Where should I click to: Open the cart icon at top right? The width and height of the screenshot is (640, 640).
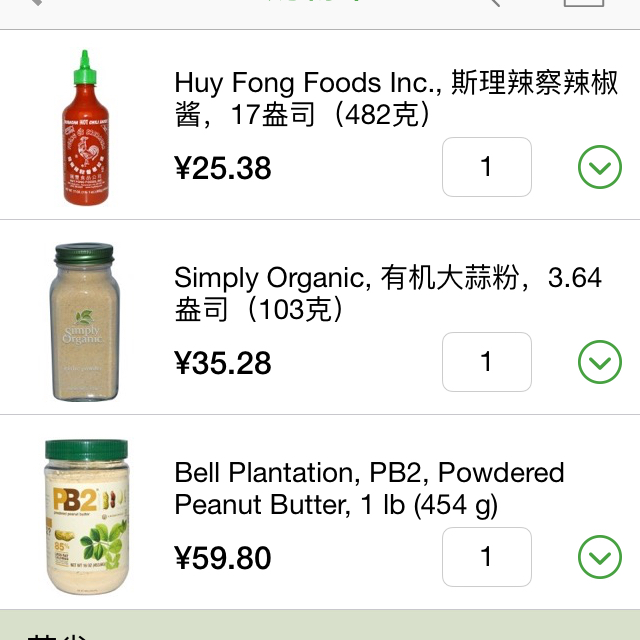coord(584,3)
